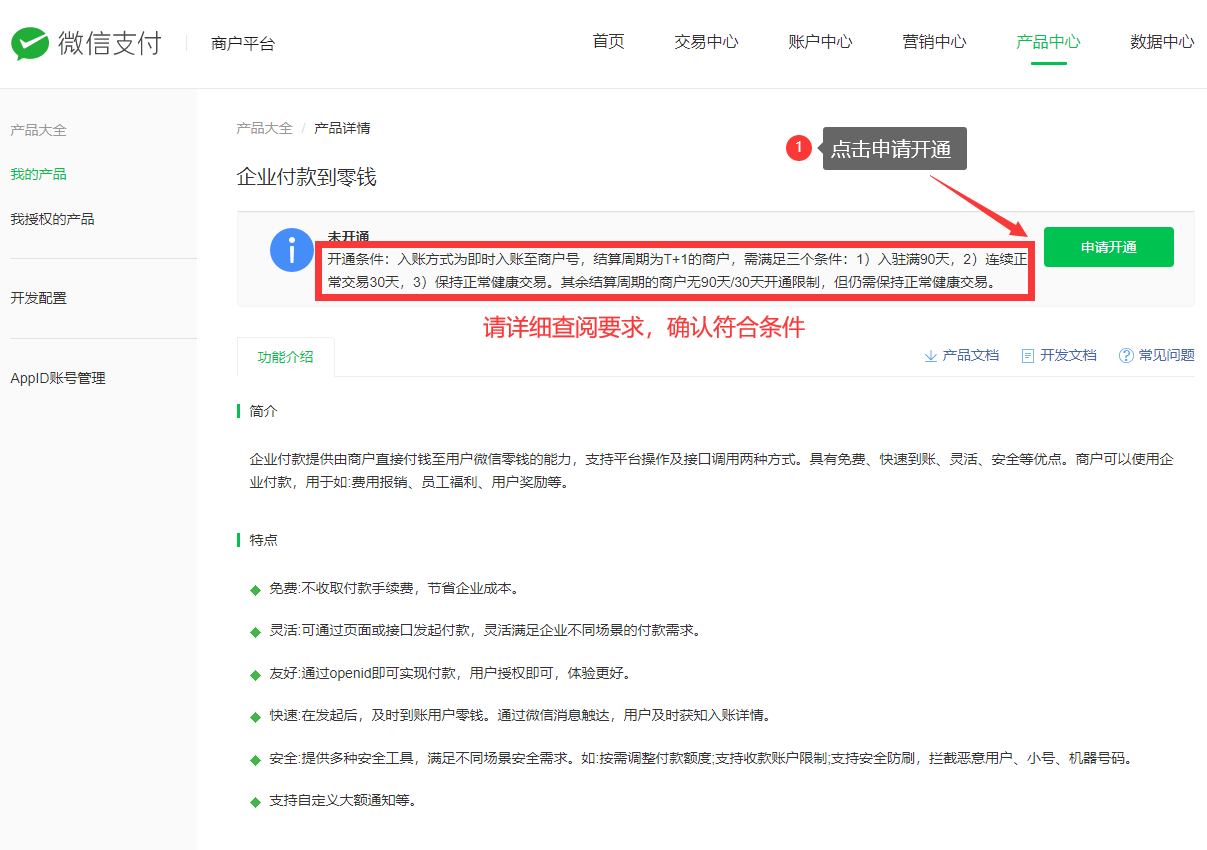Screen dimensions: 1207x850
Task: Click the WeChat Pay green logo icon
Action: pyautogui.click(x=30, y=43)
